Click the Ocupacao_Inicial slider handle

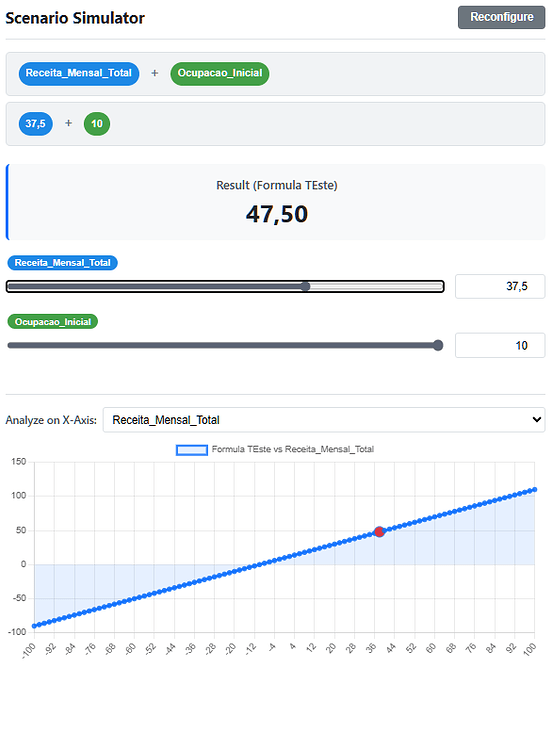pyautogui.click(x=438, y=345)
